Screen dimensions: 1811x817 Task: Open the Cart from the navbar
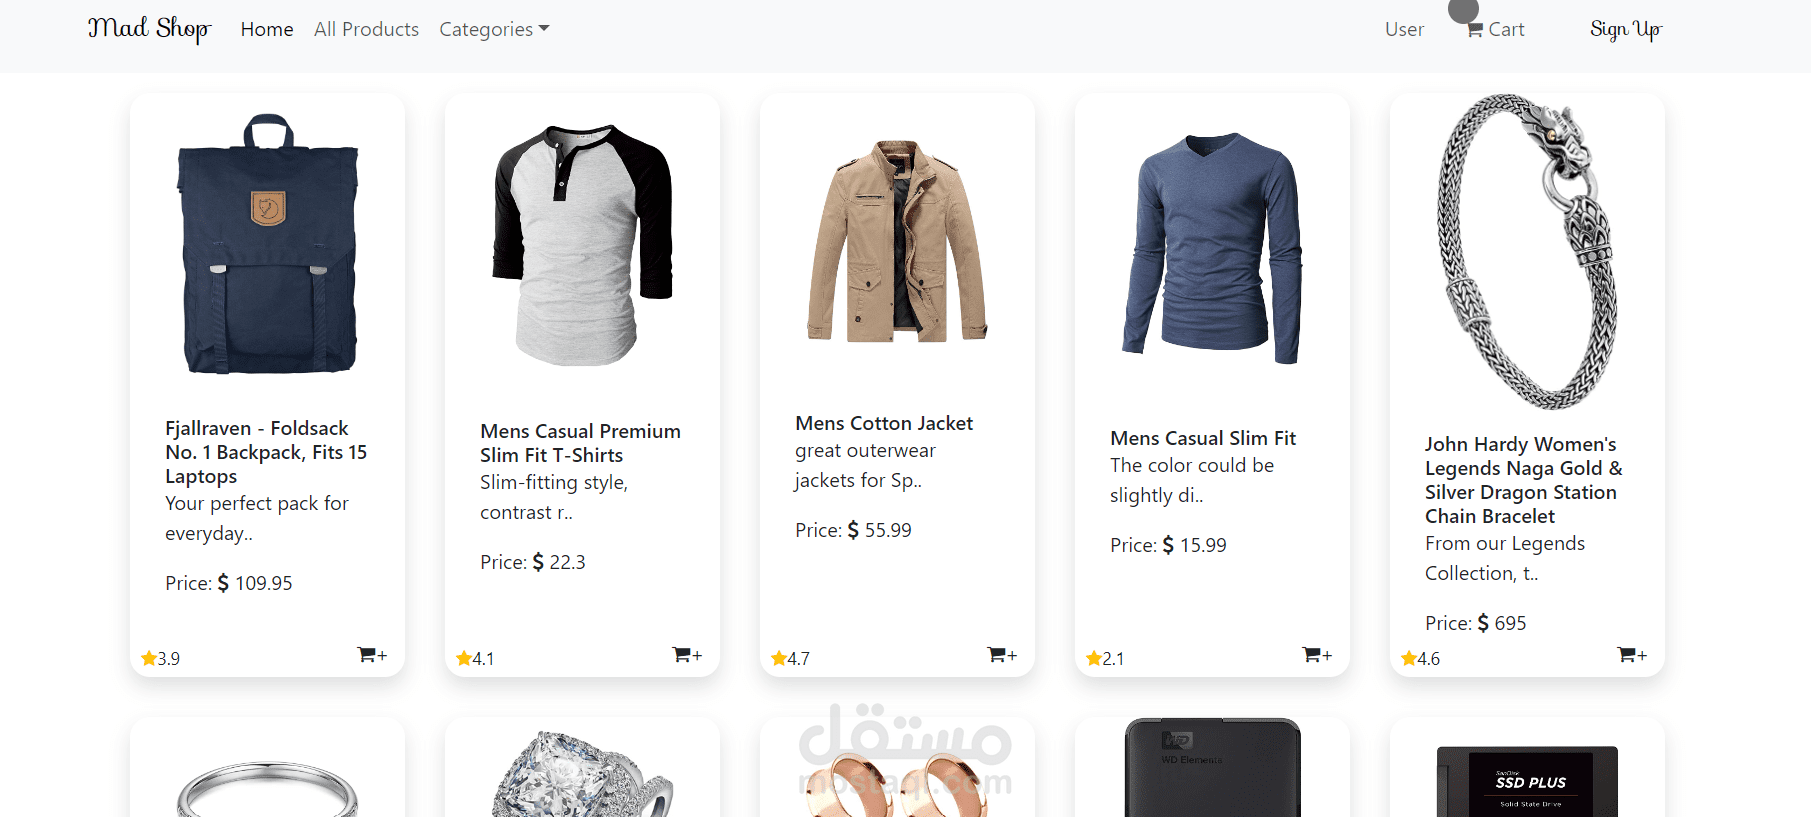pos(1495,30)
